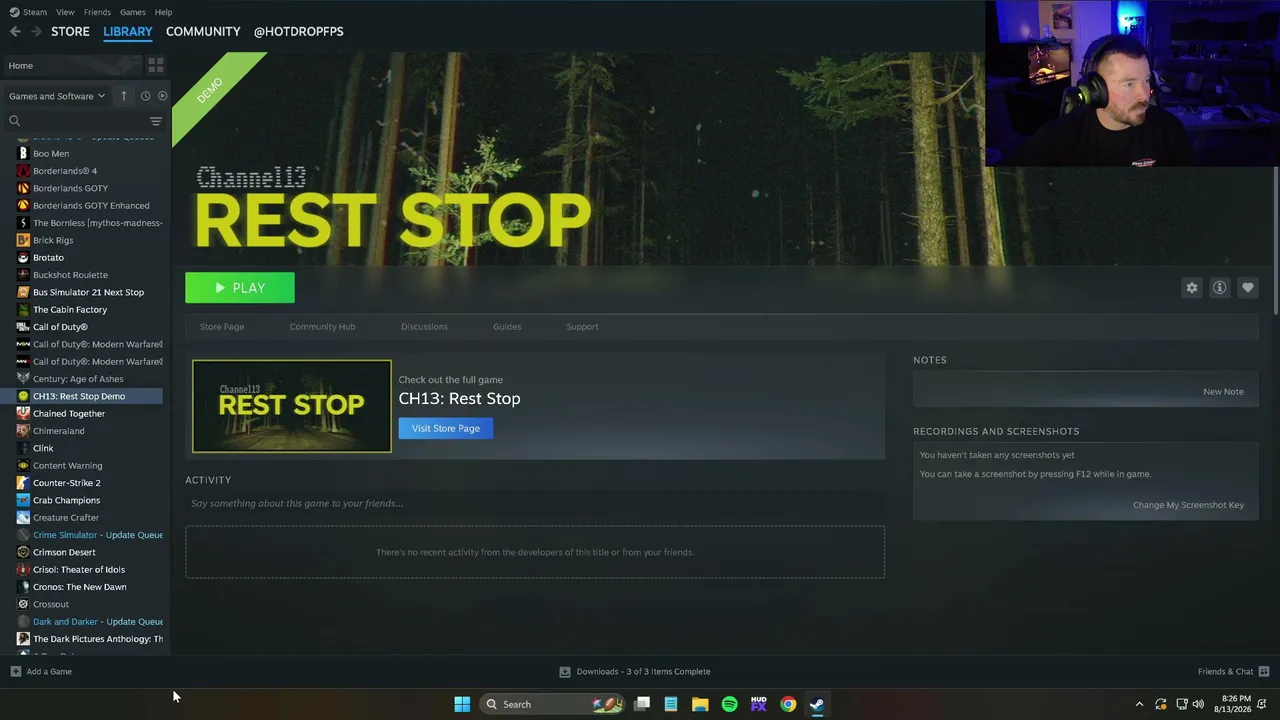Click the Counter-Strike 2 game icon
The image size is (1280, 720).
point(23,483)
